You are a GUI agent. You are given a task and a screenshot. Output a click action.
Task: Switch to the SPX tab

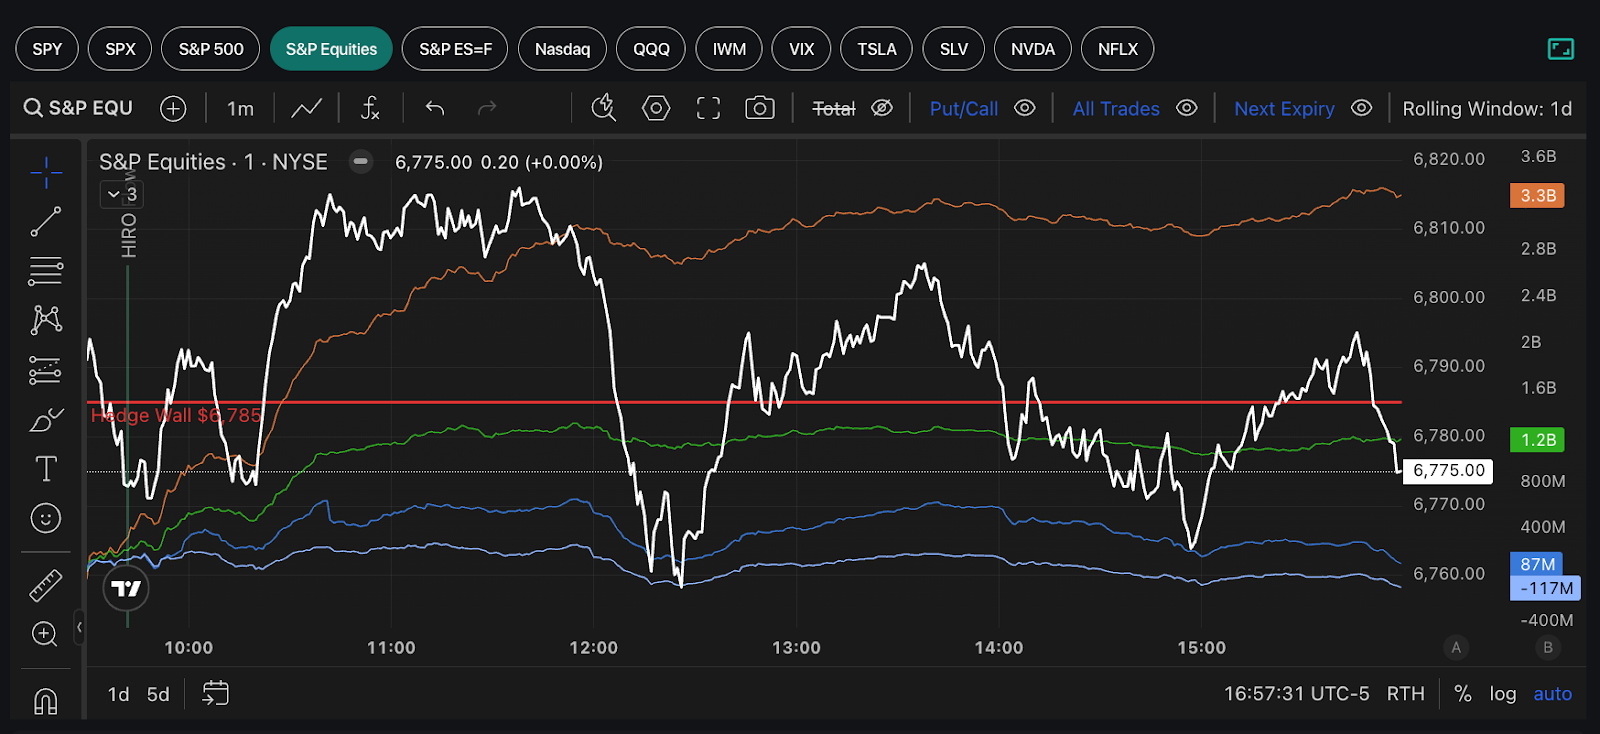(120, 49)
